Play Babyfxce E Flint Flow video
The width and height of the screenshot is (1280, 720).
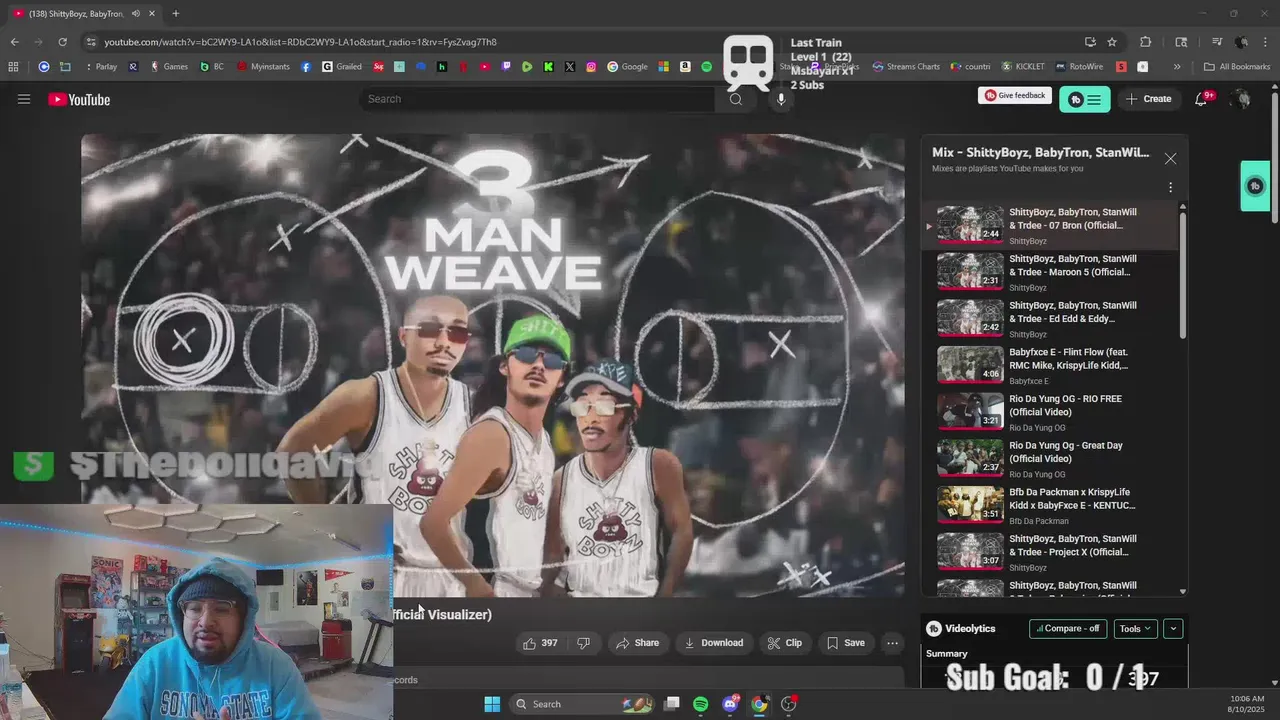tap(1050, 366)
